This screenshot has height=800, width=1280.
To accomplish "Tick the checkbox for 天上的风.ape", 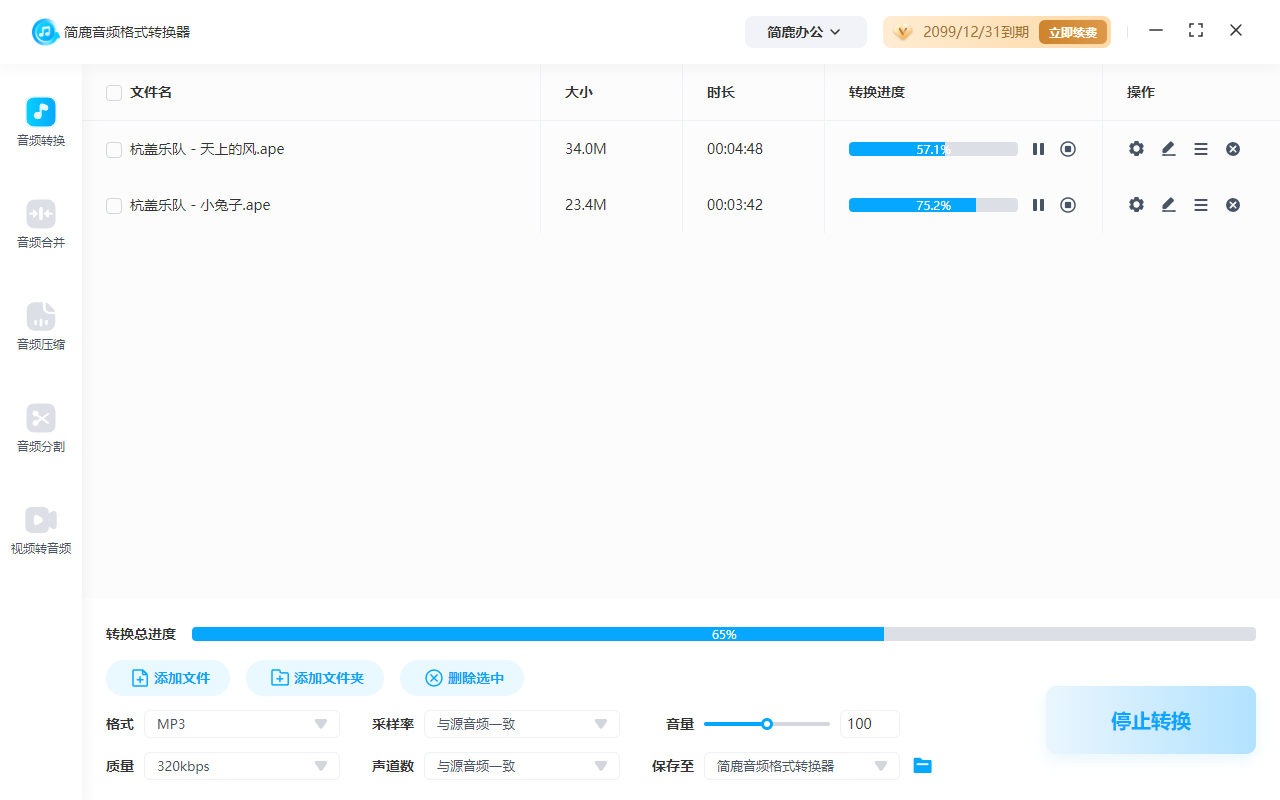I will pyautogui.click(x=113, y=148).
